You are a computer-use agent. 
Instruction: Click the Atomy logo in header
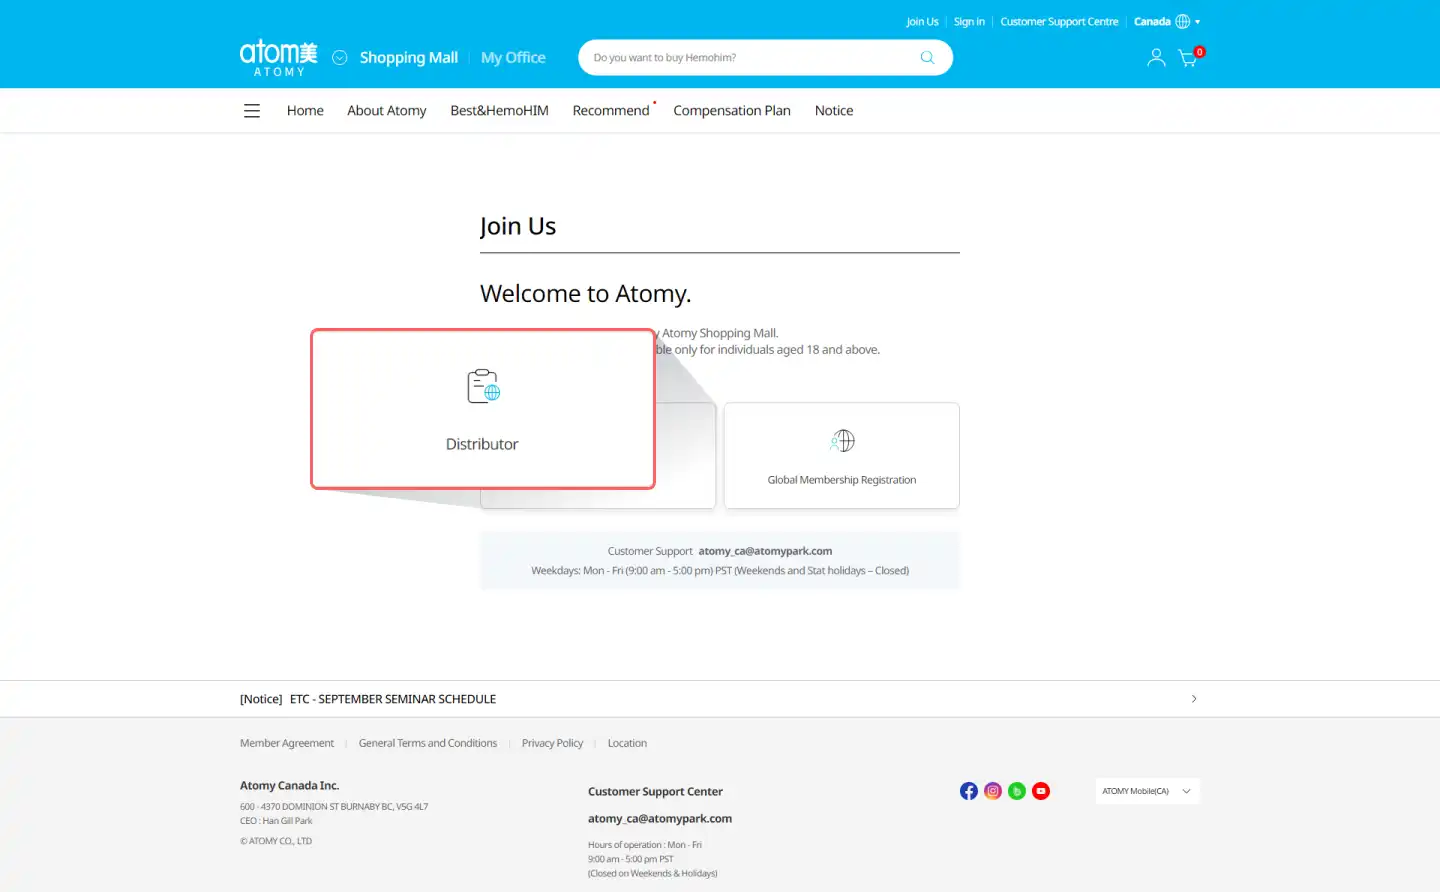(x=278, y=57)
